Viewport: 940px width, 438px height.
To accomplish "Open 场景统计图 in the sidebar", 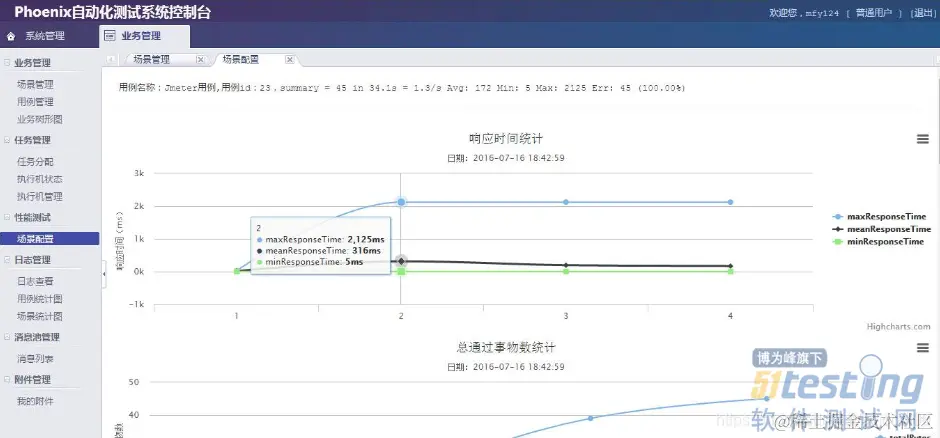I will click(x=40, y=316).
